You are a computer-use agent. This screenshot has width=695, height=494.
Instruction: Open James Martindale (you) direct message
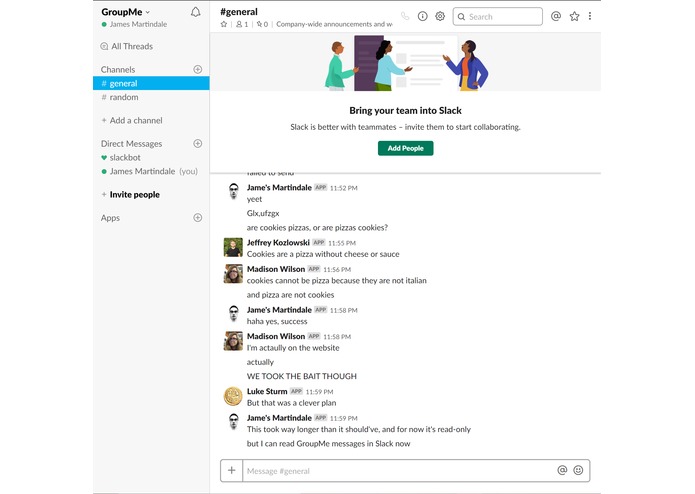pyautogui.click(x=149, y=171)
